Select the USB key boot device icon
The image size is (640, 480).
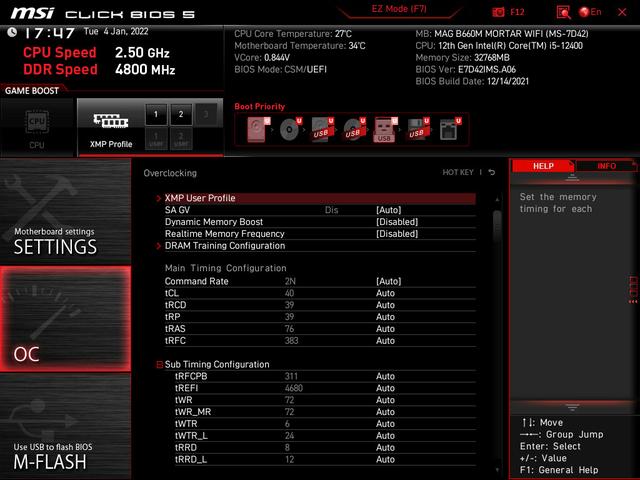[x=385, y=130]
